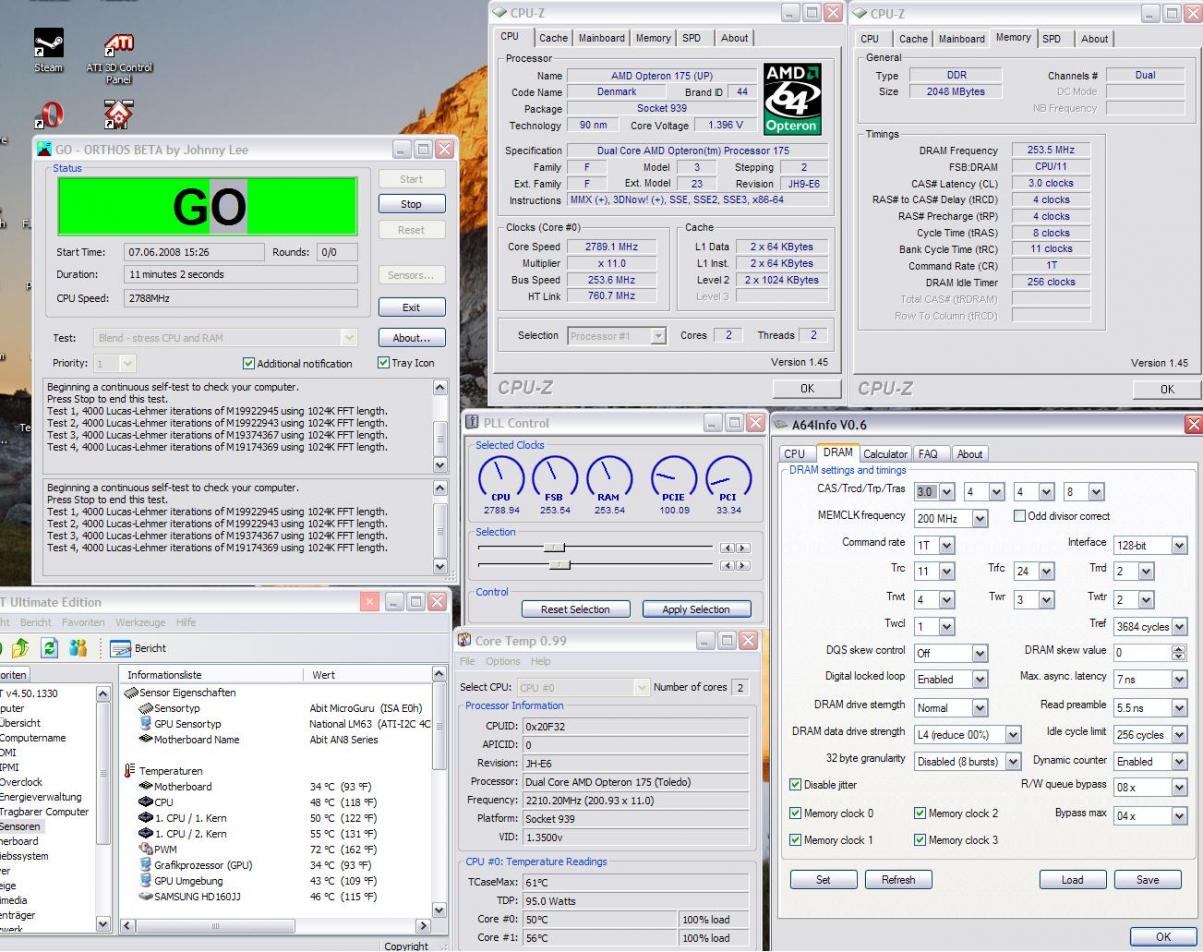
Task: Toggle Additional notification checkbox in ORTHOS
Action: 249,363
